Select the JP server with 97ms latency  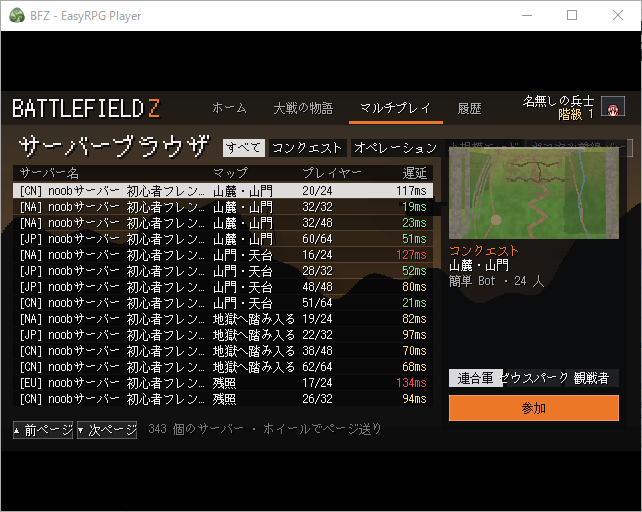[x=223, y=335]
